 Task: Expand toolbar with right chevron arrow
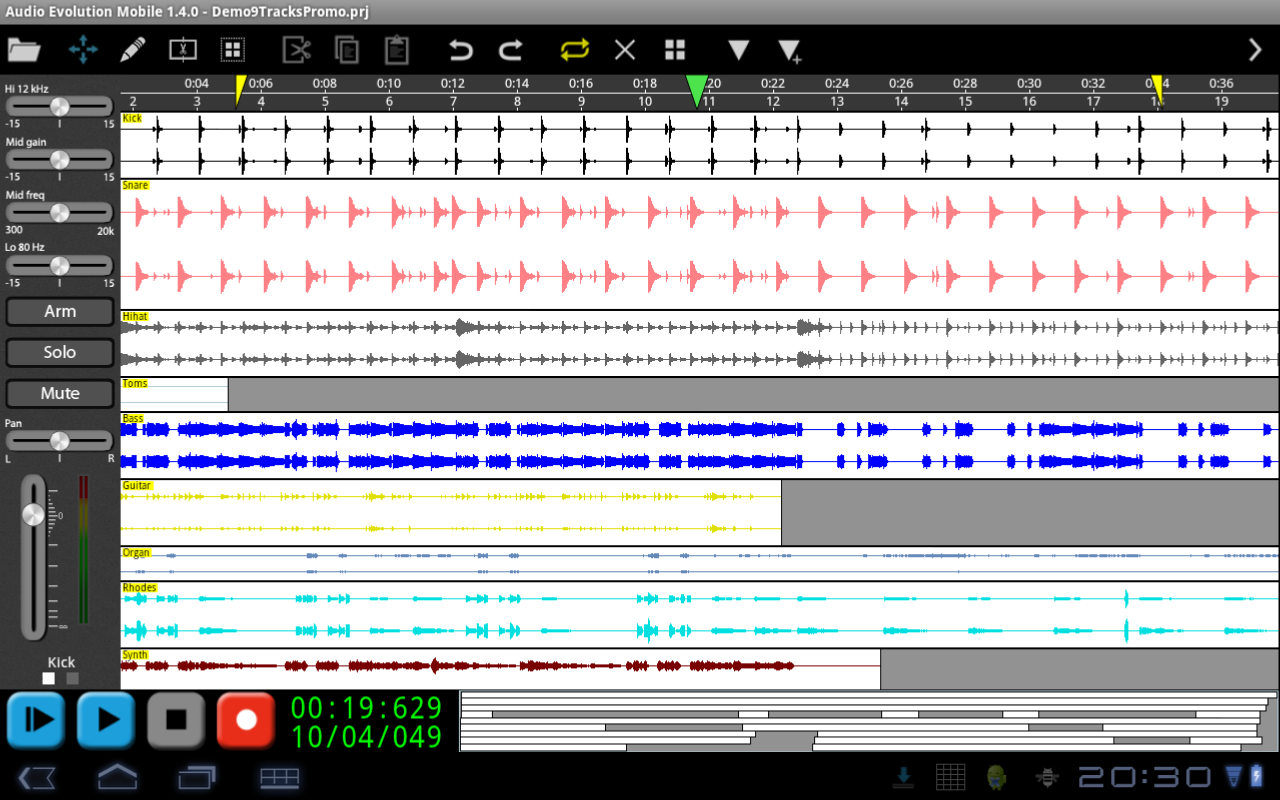pyautogui.click(x=1255, y=50)
